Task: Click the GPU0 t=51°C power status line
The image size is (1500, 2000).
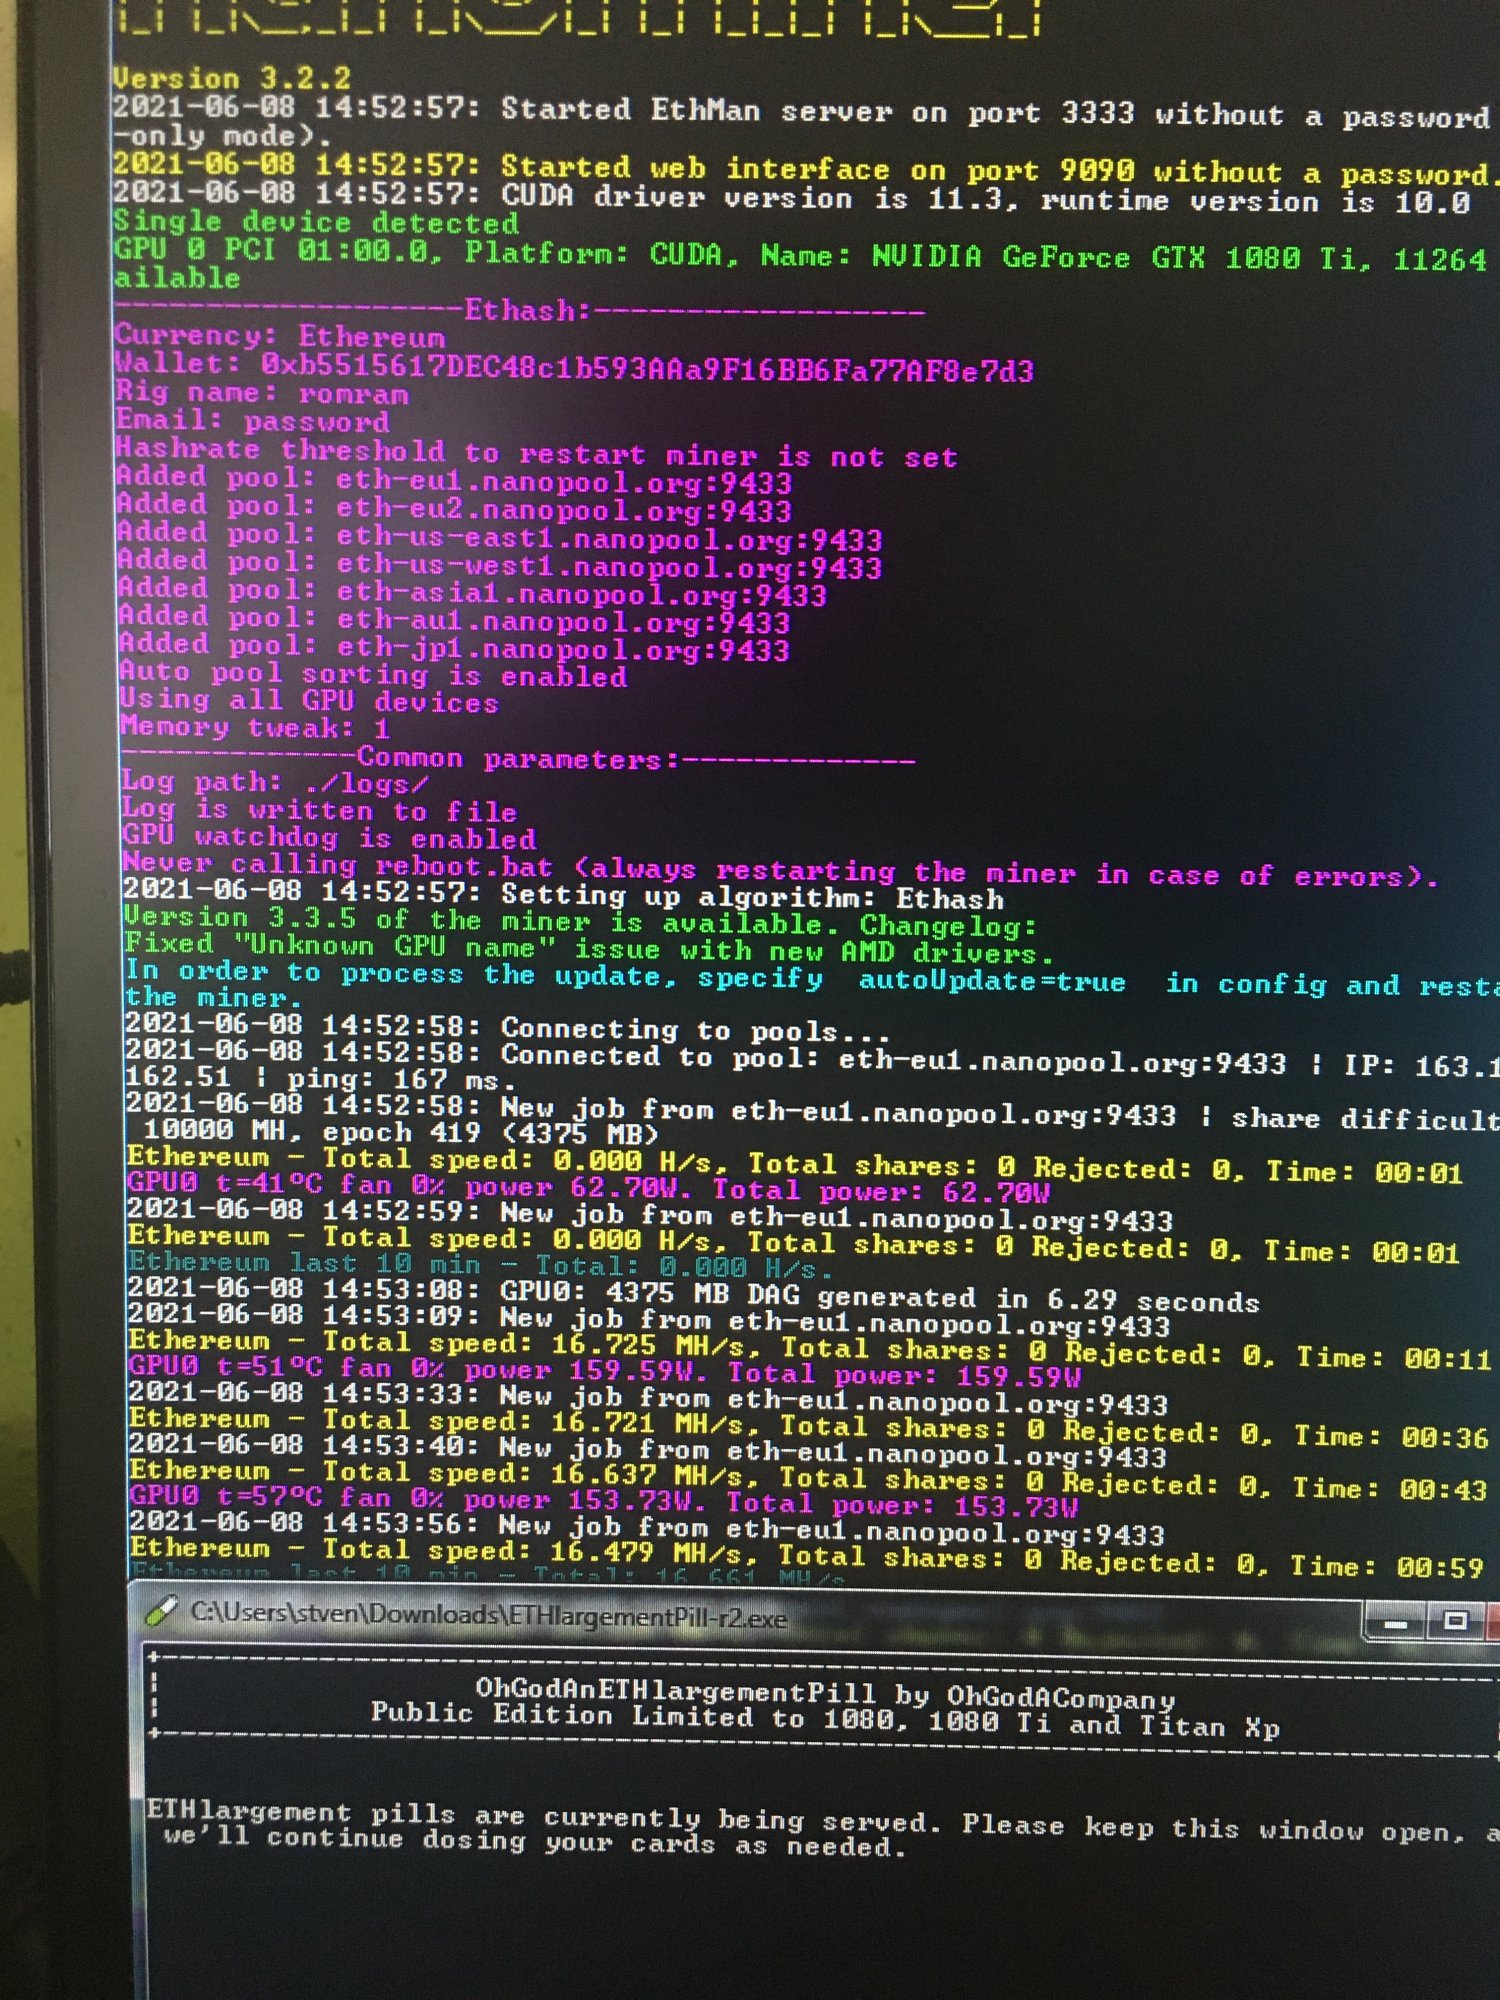Action: coord(604,1372)
